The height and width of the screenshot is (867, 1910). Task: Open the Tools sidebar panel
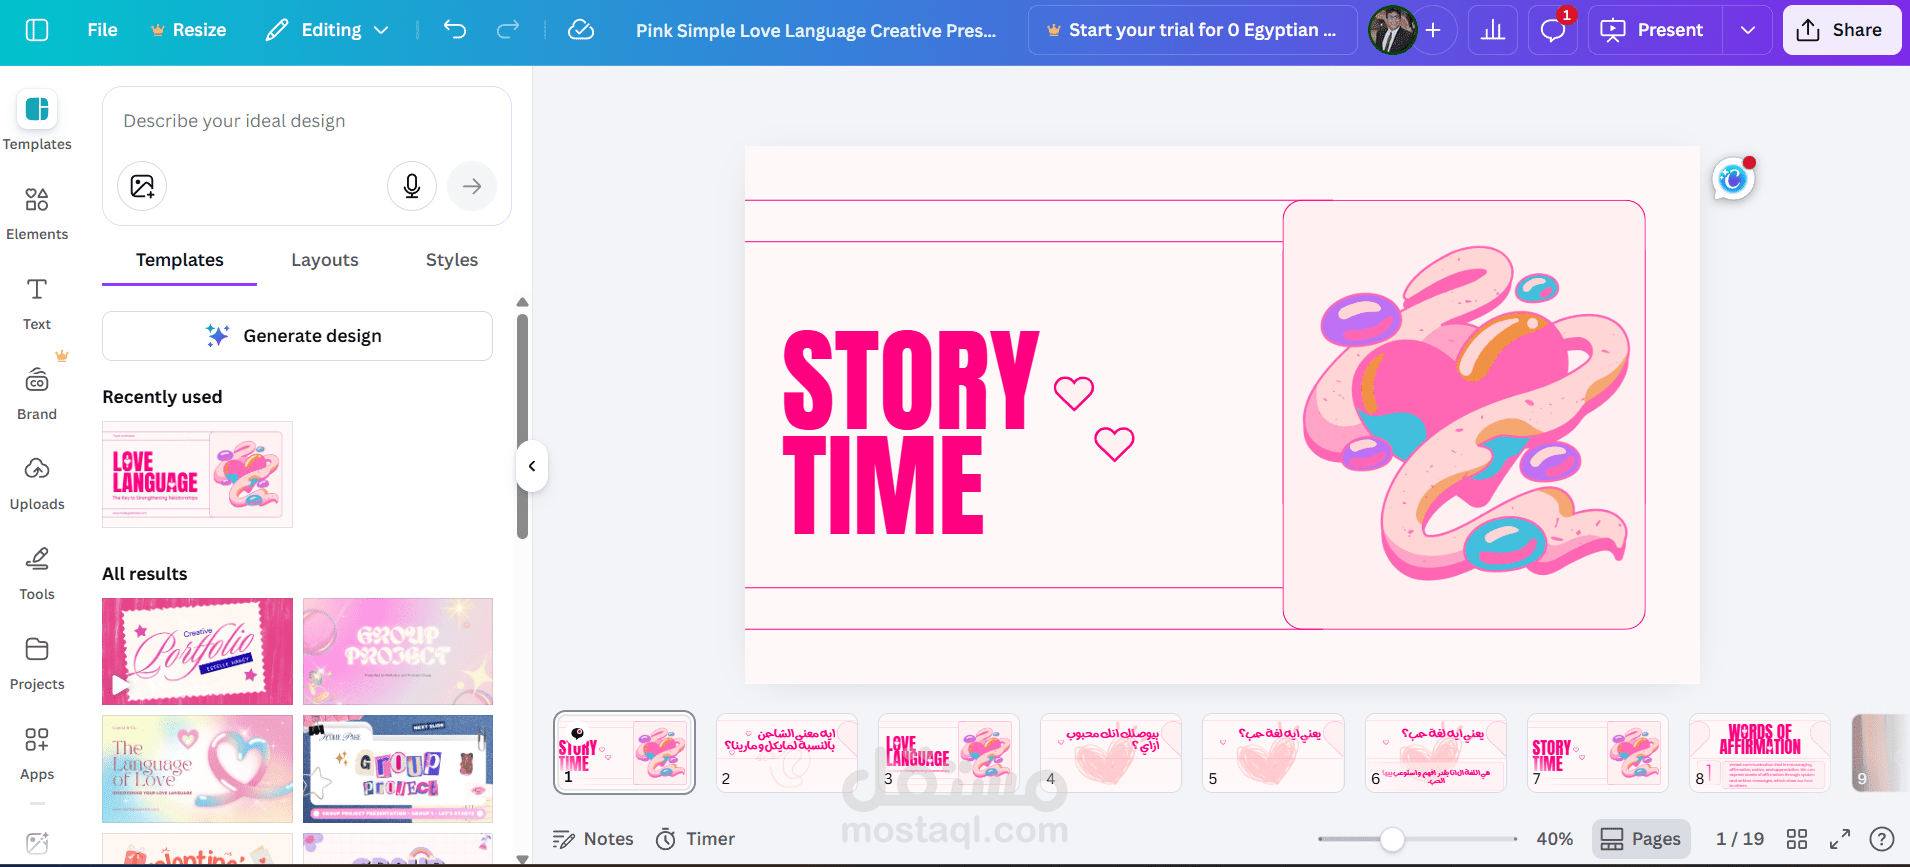pos(37,573)
